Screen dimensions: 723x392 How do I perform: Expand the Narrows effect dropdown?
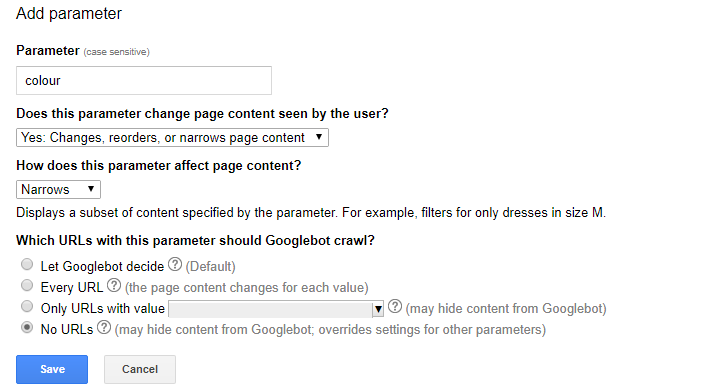pyautogui.click(x=58, y=190)
